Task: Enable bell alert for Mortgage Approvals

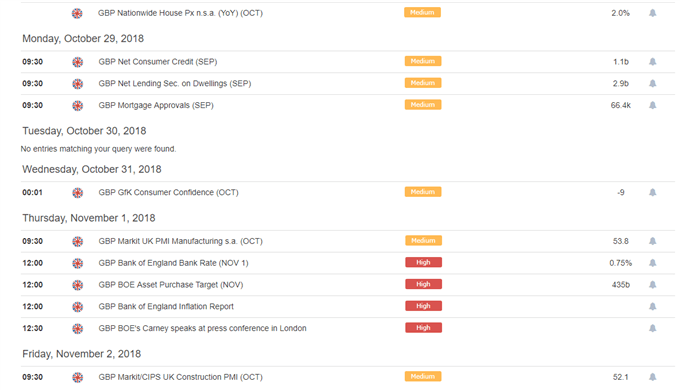Action: 652,105
